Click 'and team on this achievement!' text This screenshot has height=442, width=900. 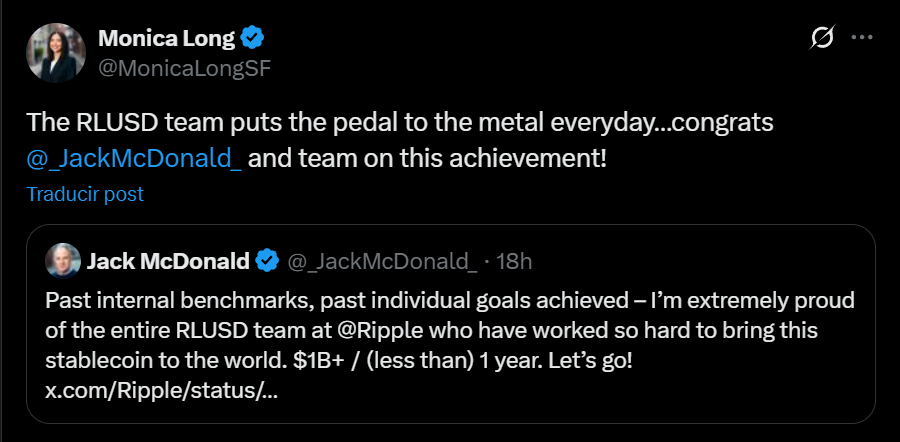point(427,157)
